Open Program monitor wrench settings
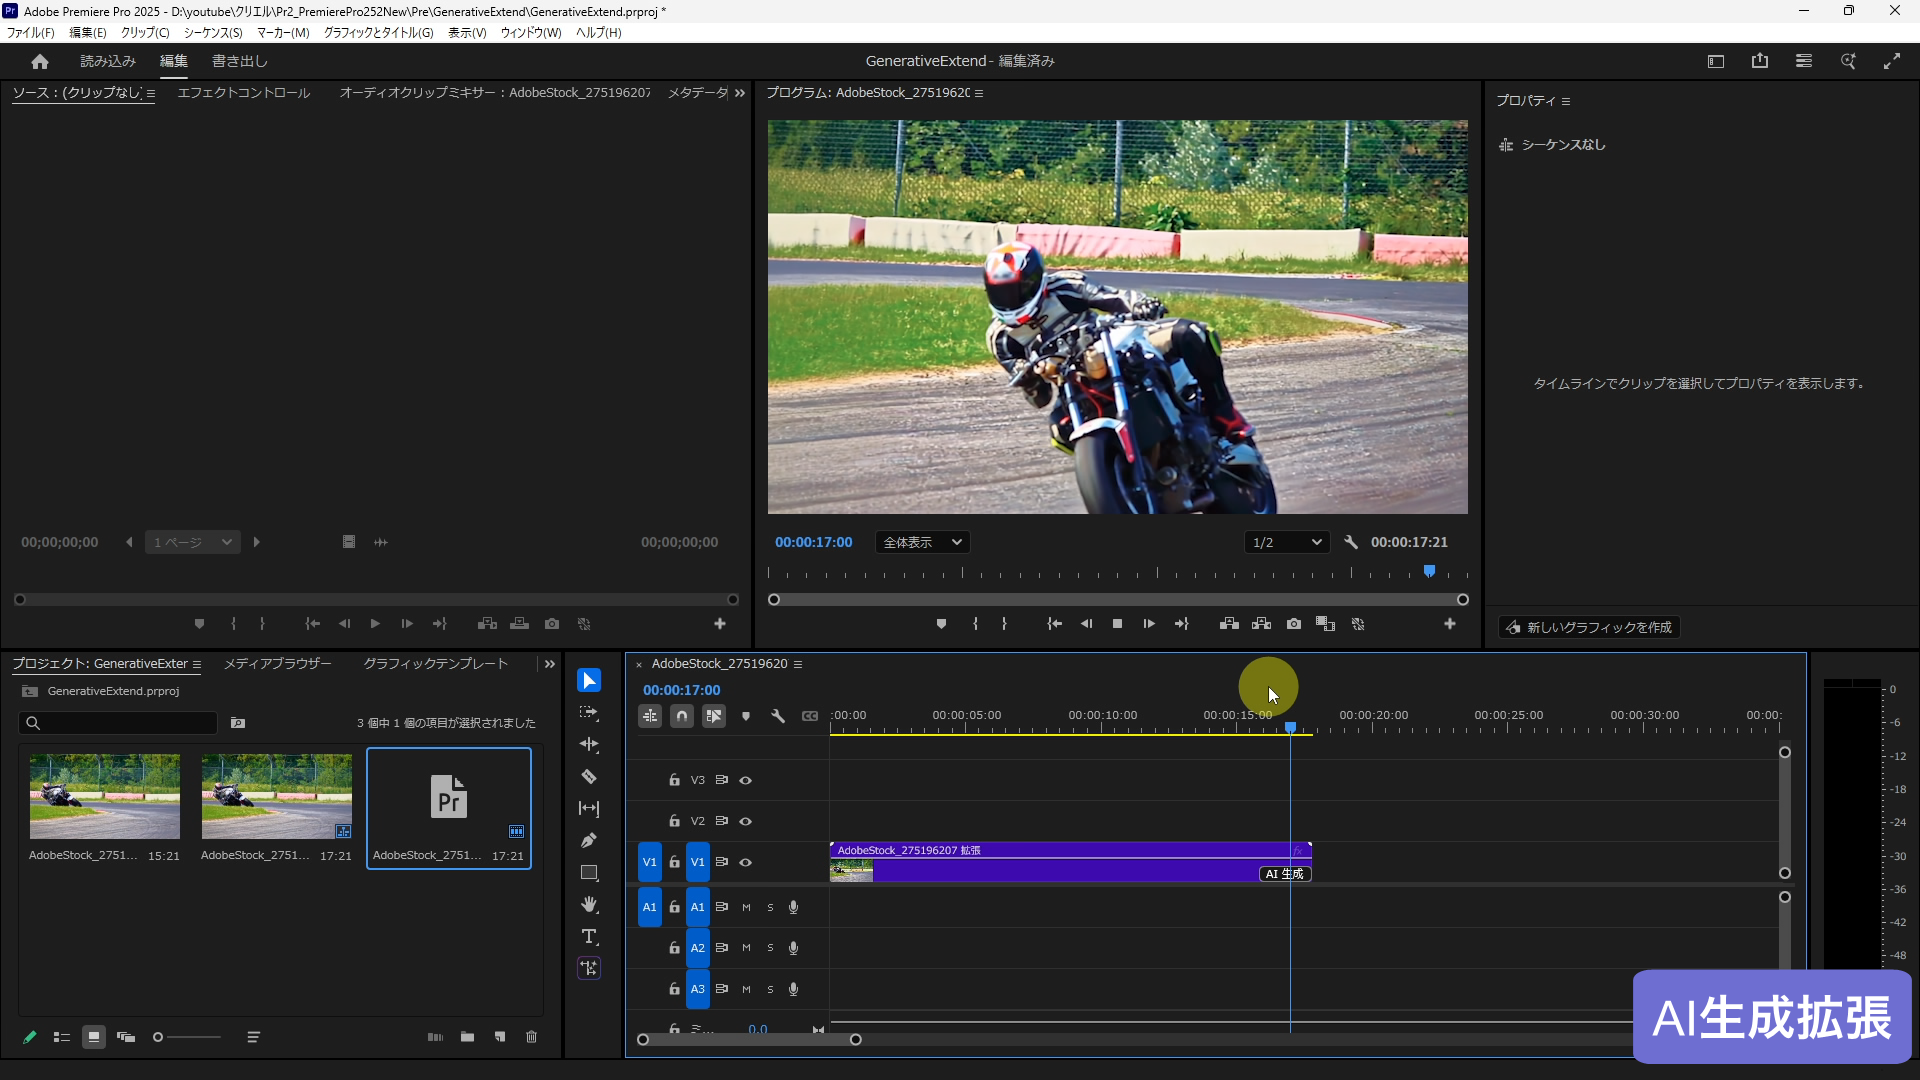This screenshot has width=1920, height=1080. point(1351,542)
